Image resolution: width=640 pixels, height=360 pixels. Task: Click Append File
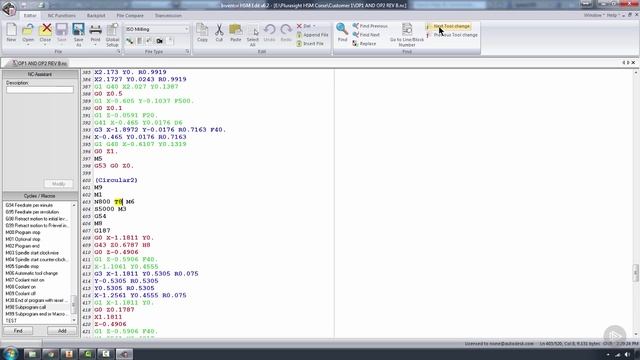point(313,35)
